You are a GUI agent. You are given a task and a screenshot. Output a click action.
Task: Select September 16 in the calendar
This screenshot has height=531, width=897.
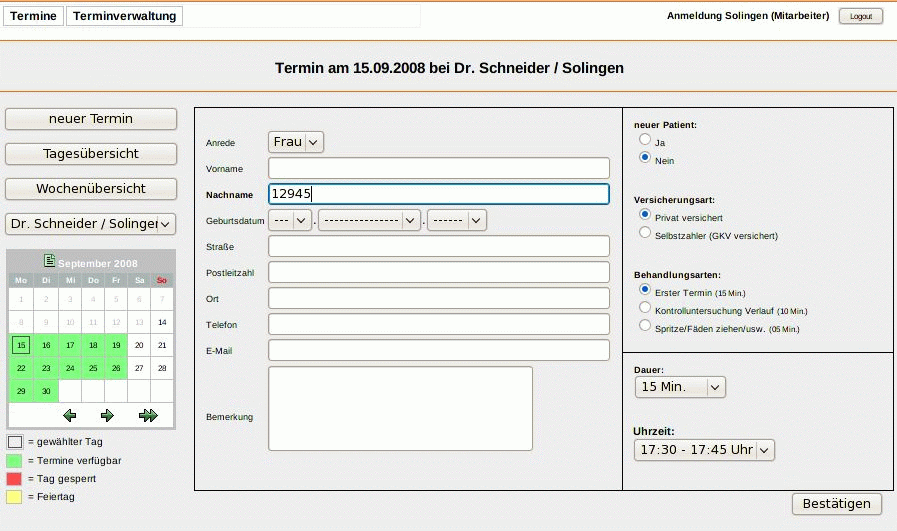click(x=45, y=345)
